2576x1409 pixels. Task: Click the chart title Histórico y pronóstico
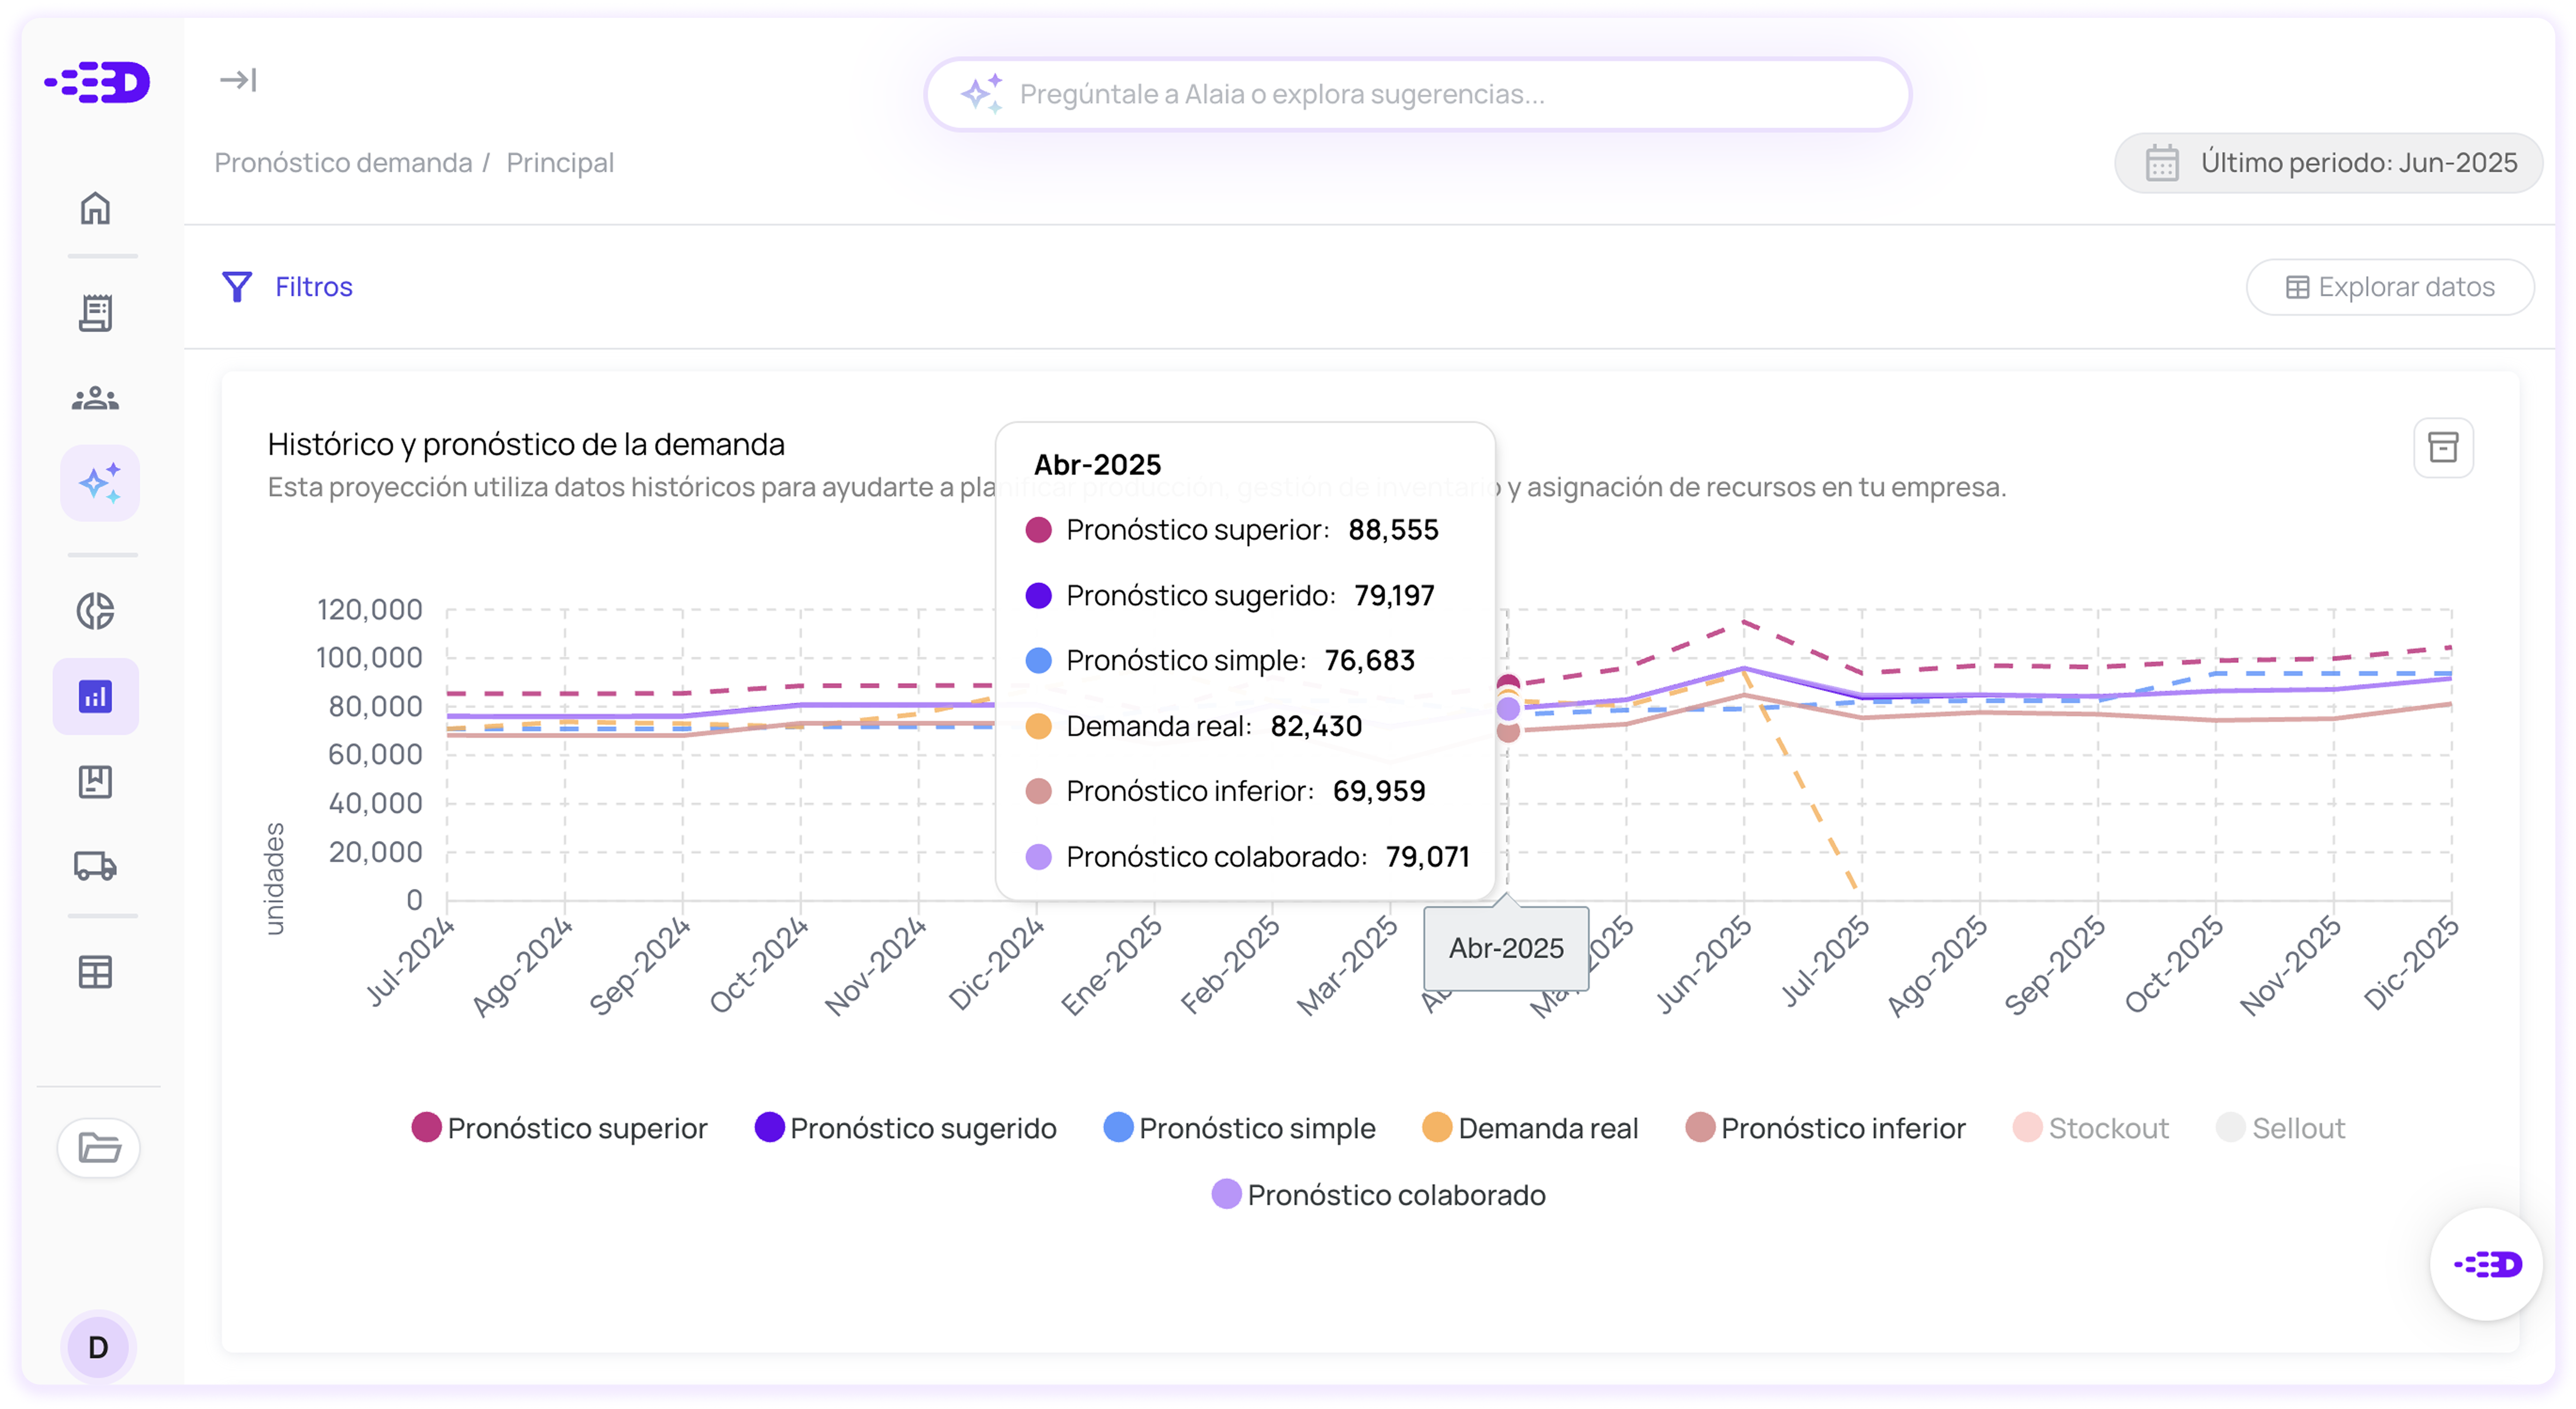(526, 444)
